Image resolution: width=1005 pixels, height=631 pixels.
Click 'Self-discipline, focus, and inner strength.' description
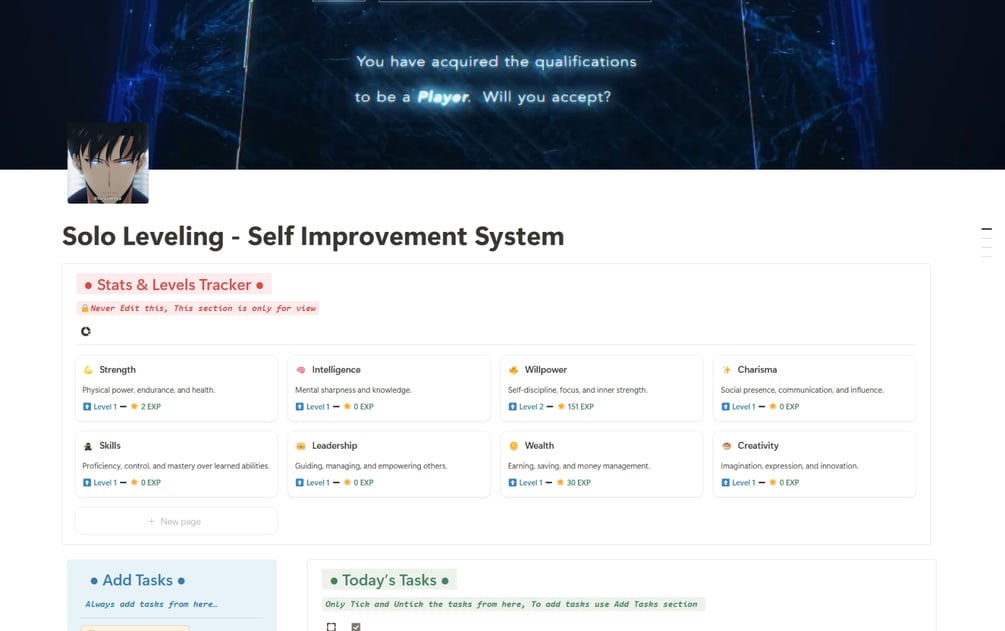click(577, 390)
